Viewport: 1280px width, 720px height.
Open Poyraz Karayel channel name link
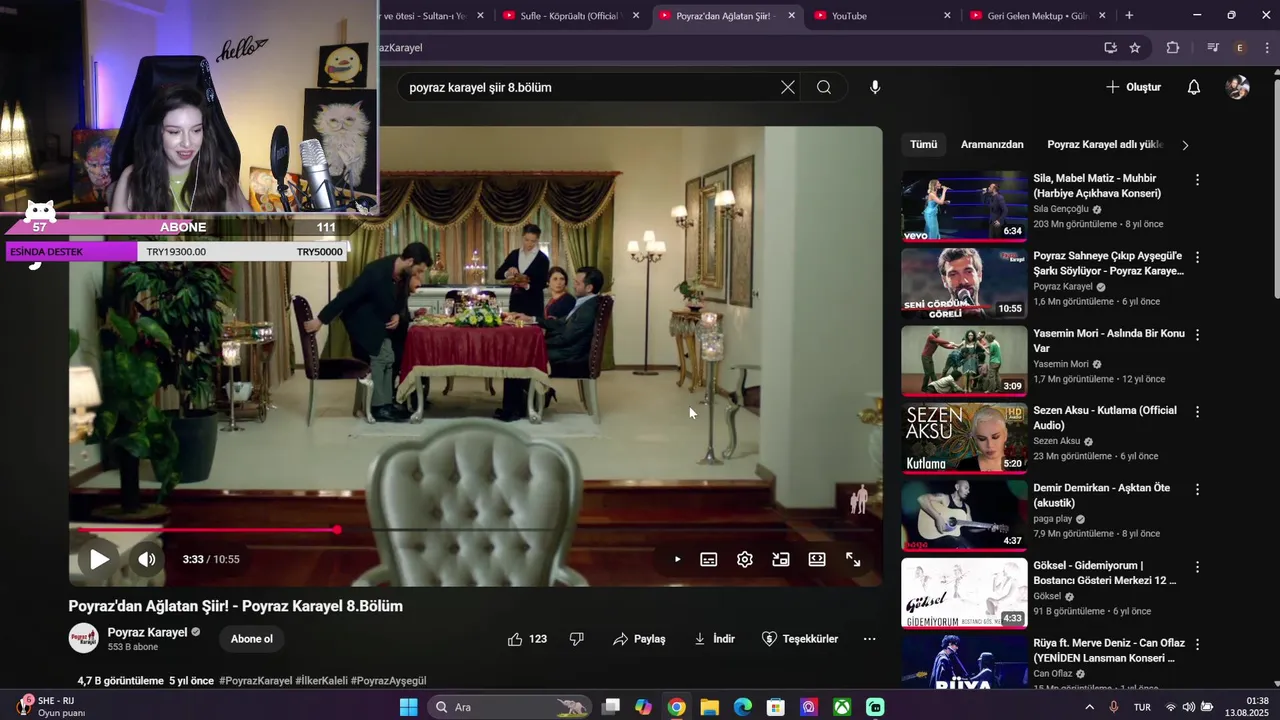(x=147, y=632)
